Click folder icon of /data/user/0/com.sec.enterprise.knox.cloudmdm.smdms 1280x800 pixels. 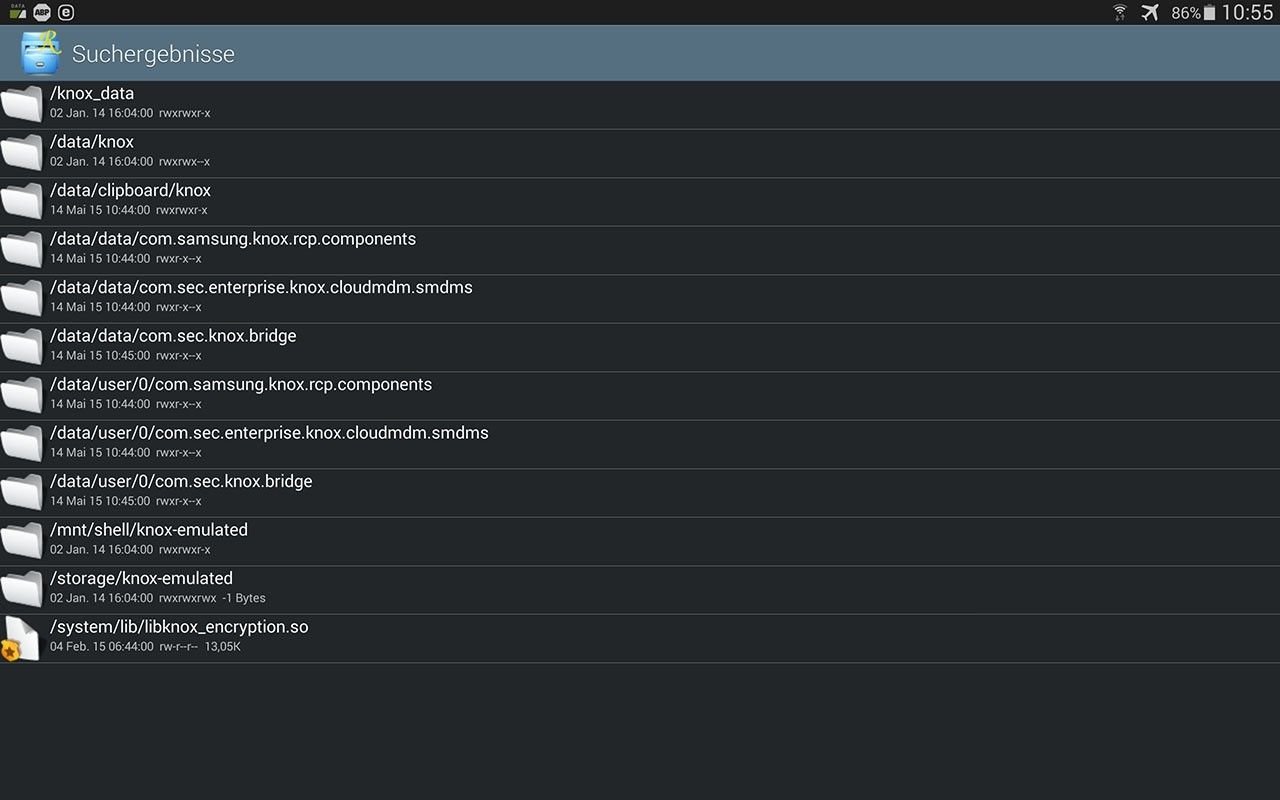[x=21, y=444]
